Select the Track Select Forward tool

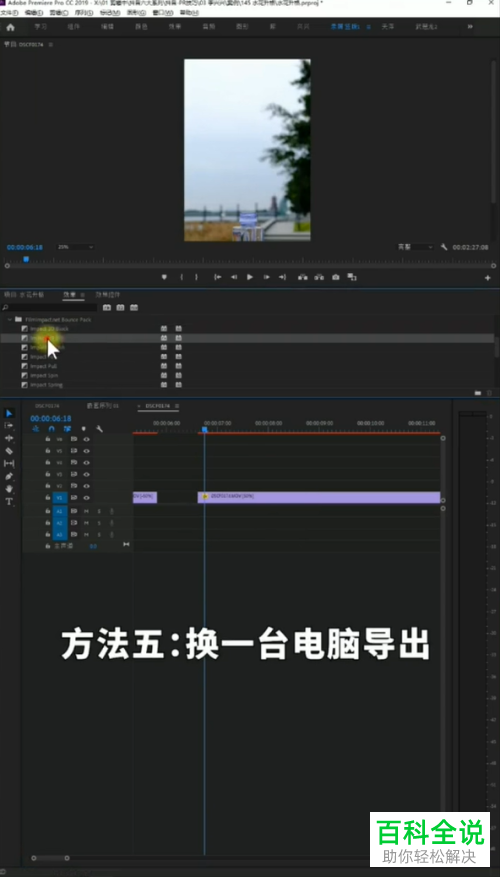coord(9,426)
